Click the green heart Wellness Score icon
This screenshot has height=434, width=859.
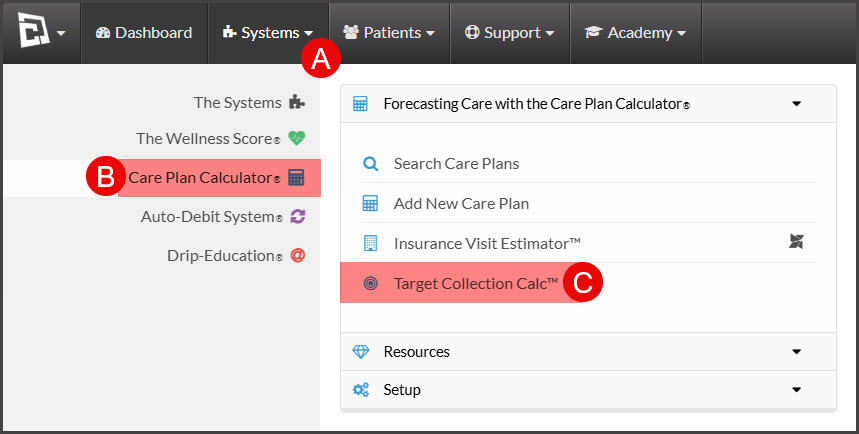(x=297, y=138)
